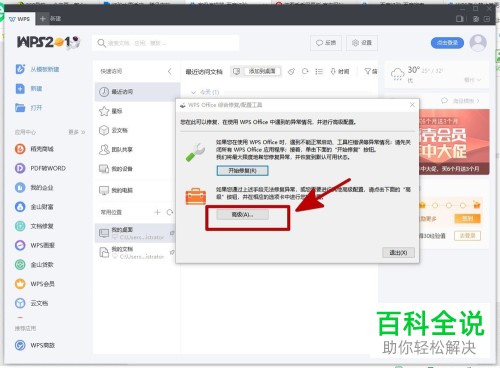
Task: Switch to list view icon
Action: [319, 71]
